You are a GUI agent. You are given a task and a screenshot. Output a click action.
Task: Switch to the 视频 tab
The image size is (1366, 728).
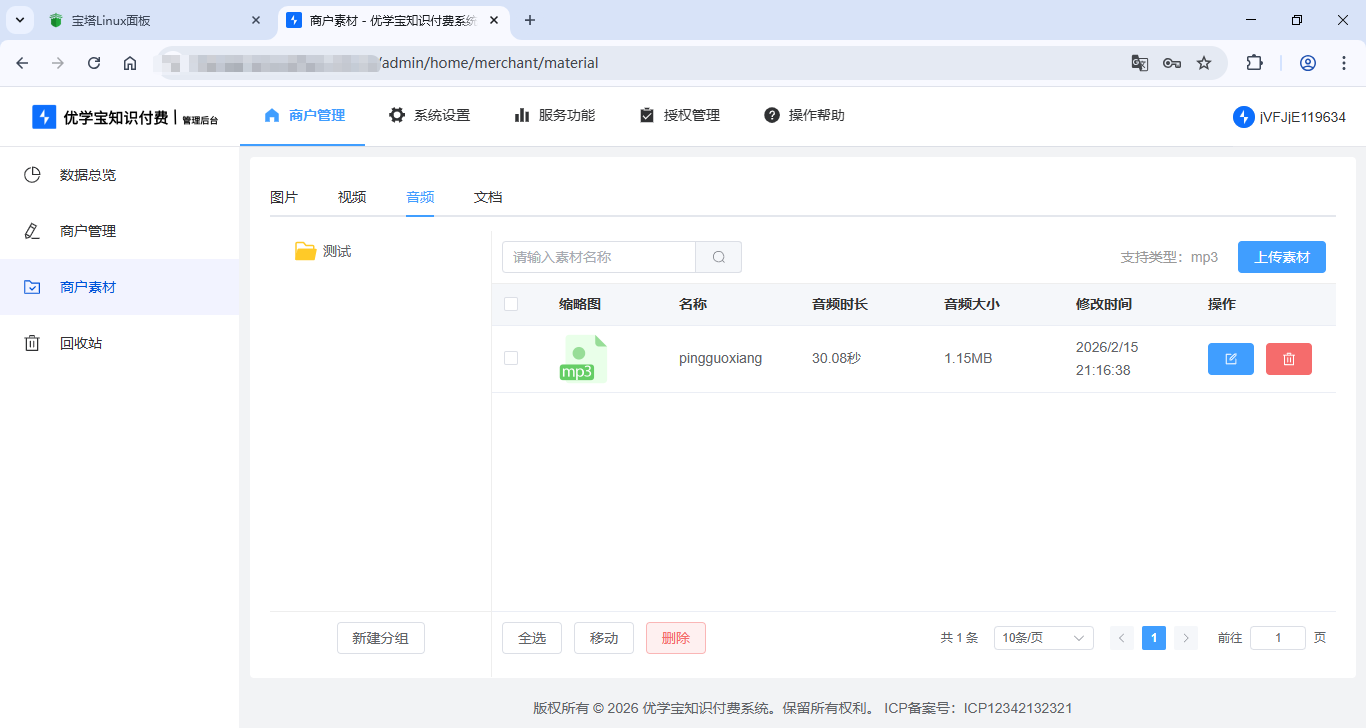352,197
